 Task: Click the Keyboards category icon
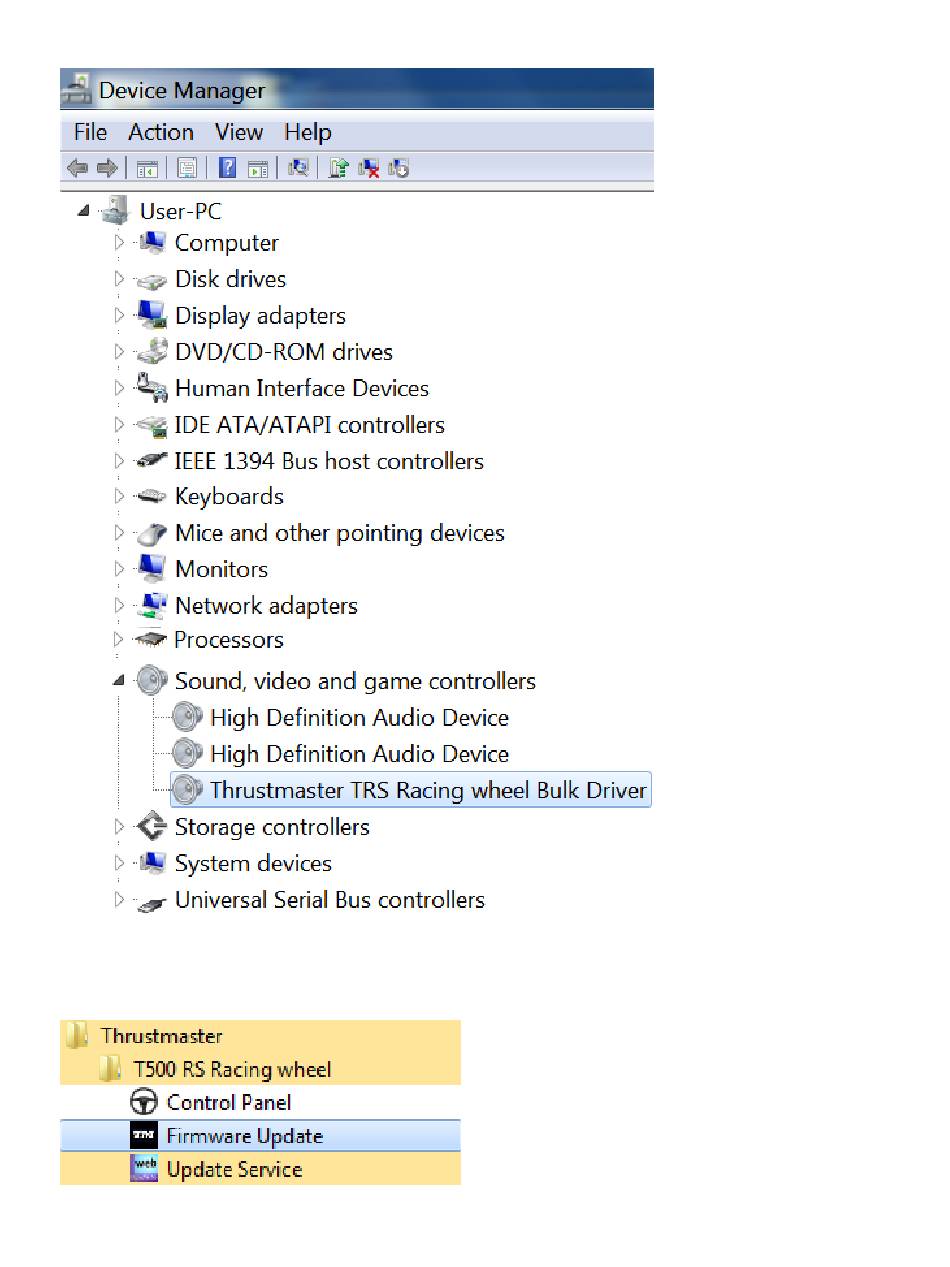(152, 497)
